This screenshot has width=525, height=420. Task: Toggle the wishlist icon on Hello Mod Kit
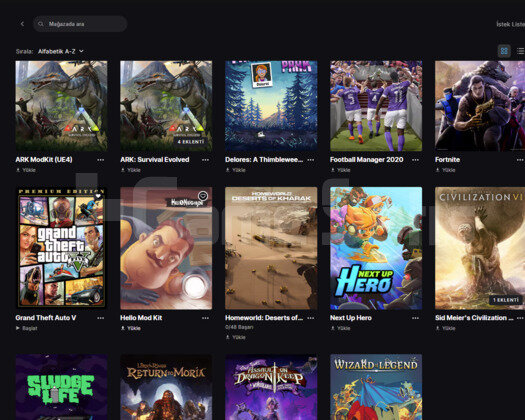203,196
